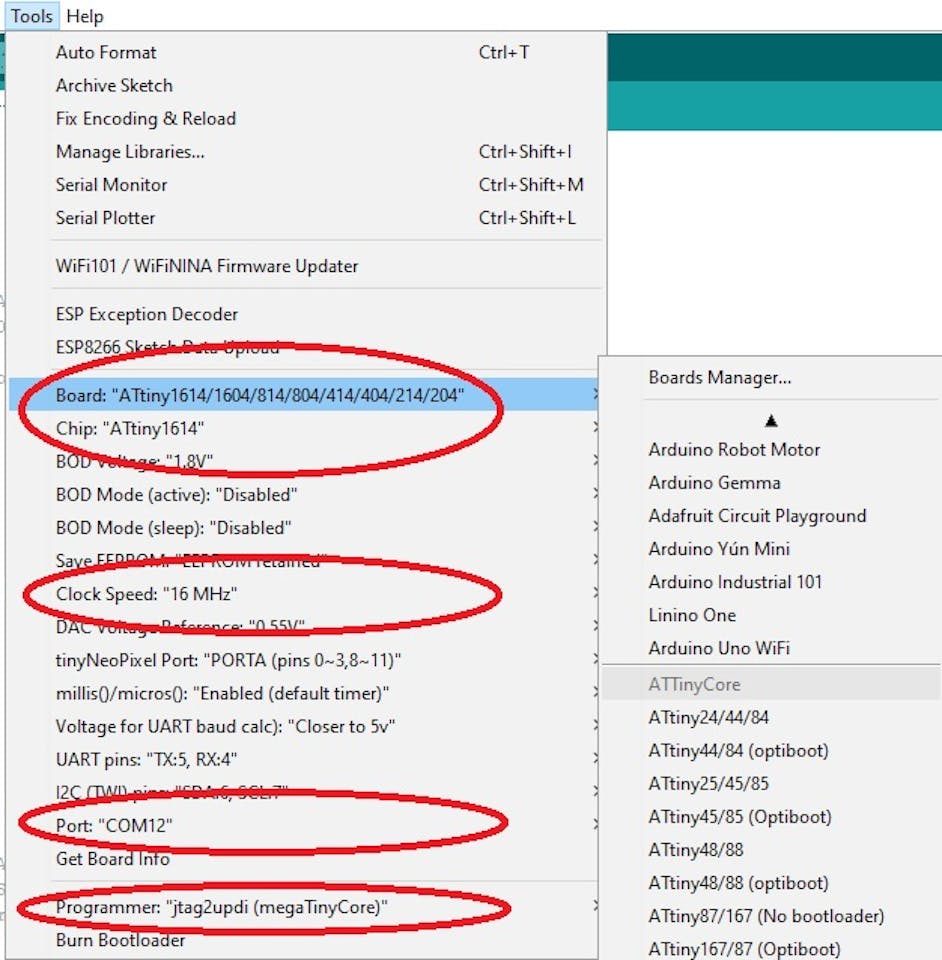Image resolution: width=942 pixels, height=960 pixels.
Task: Expand the Chip "ATtiny1614" submenu
Action: pyautogui.click(x=304, y=429)
